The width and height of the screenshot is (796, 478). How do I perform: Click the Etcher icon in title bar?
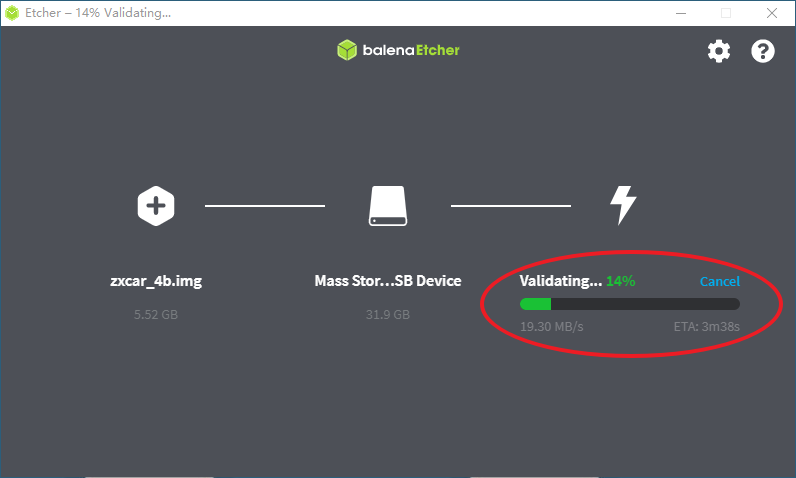[x=14, y=13]
